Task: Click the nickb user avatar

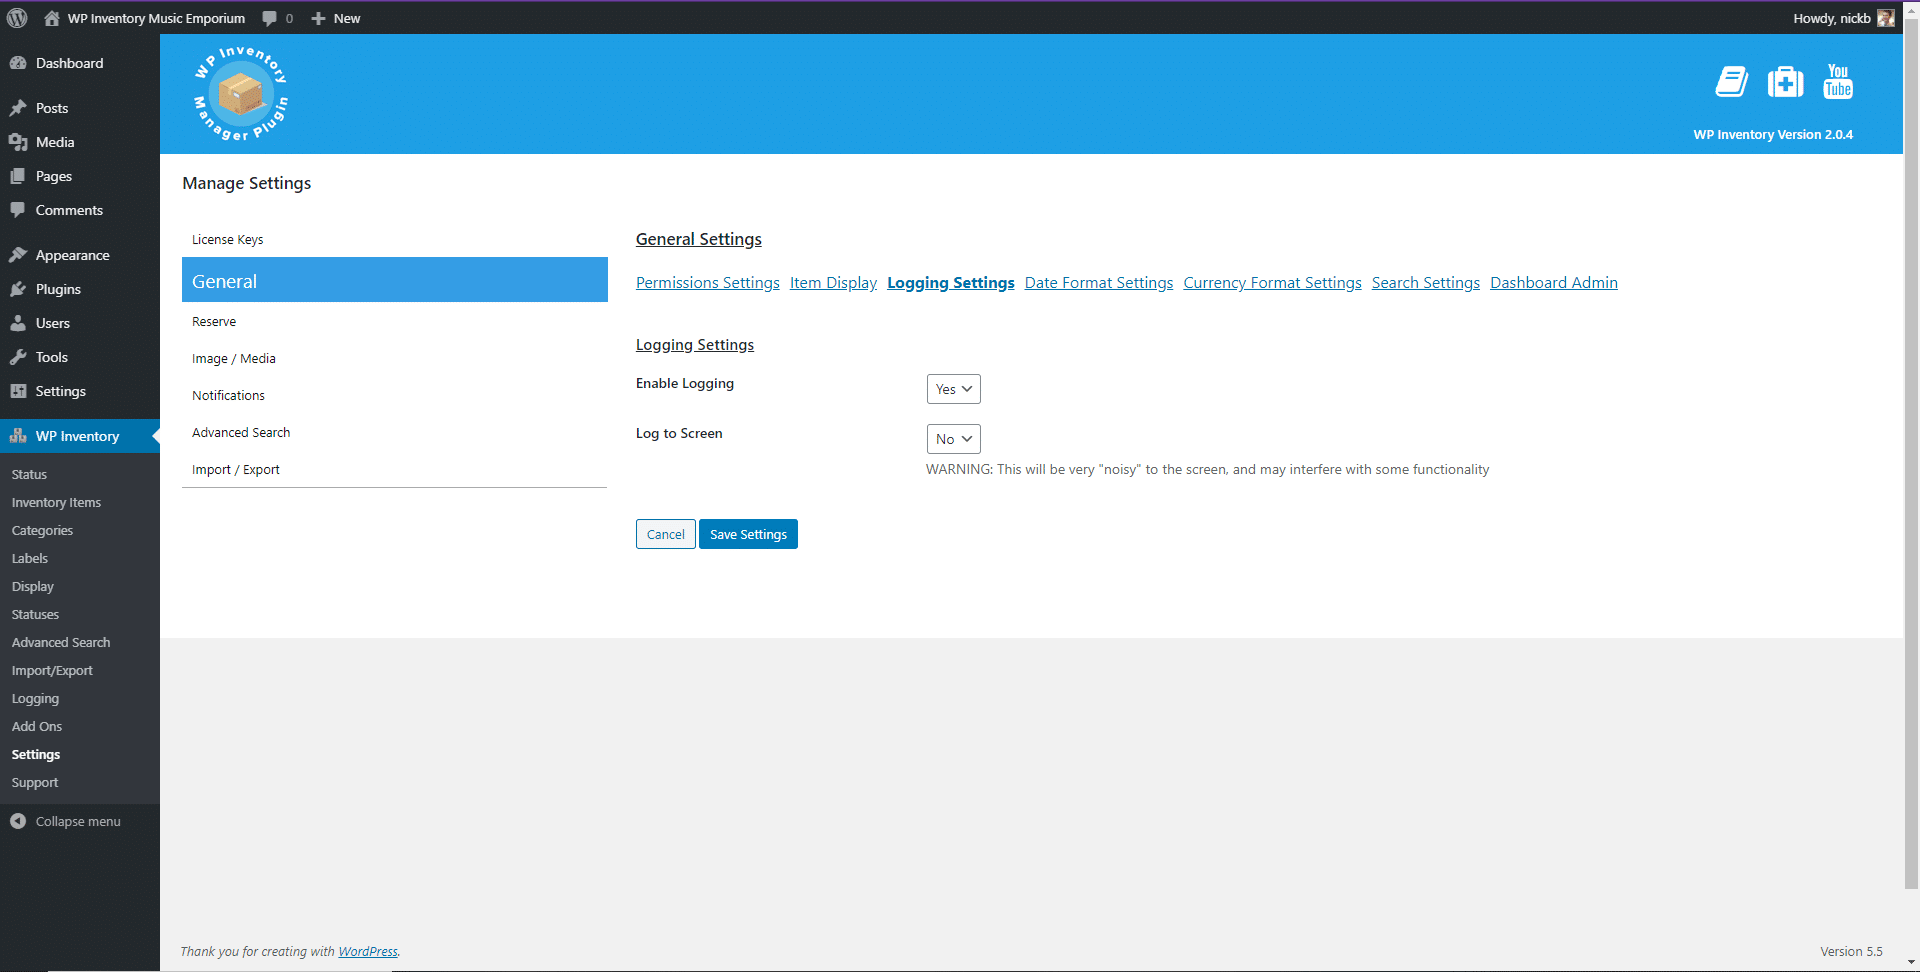Action: point(1885,18)
